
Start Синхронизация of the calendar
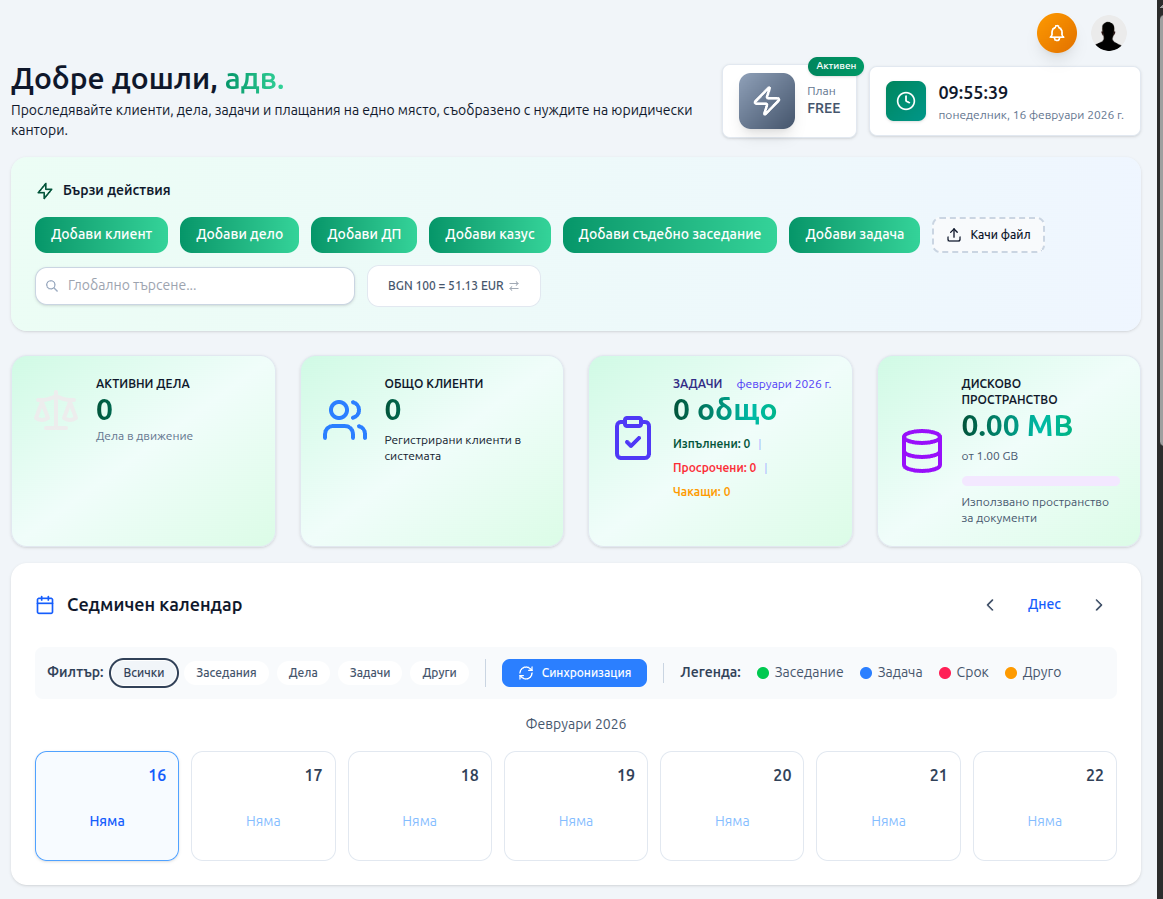coord(574,672)
